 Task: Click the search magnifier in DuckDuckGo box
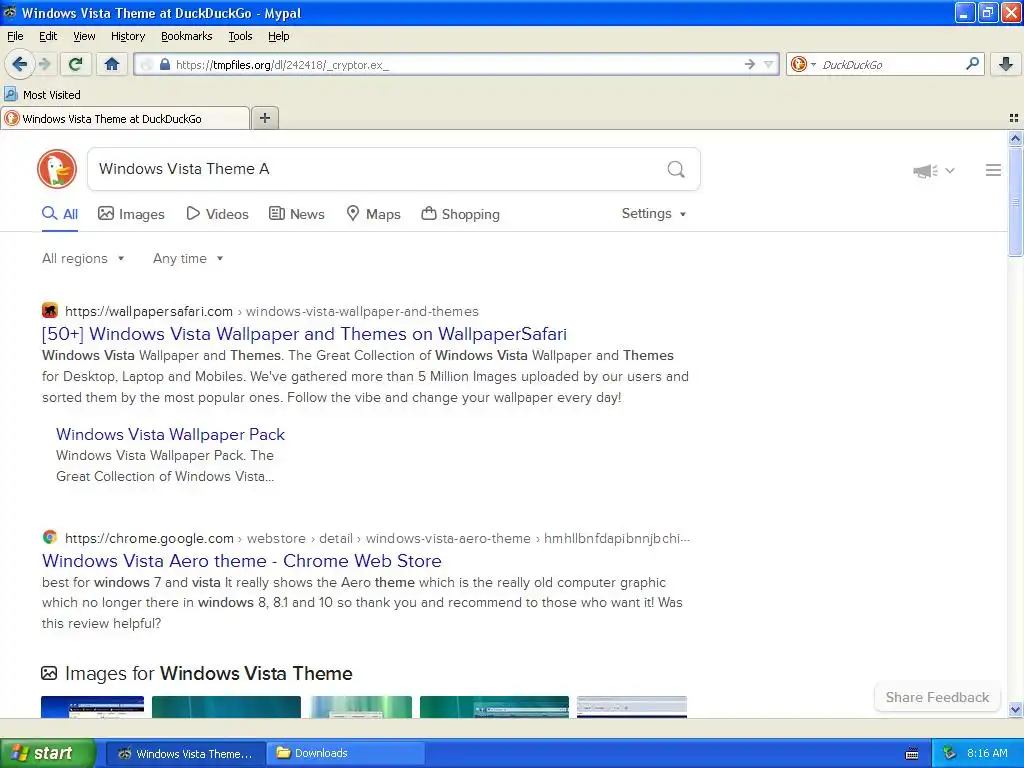676,169
